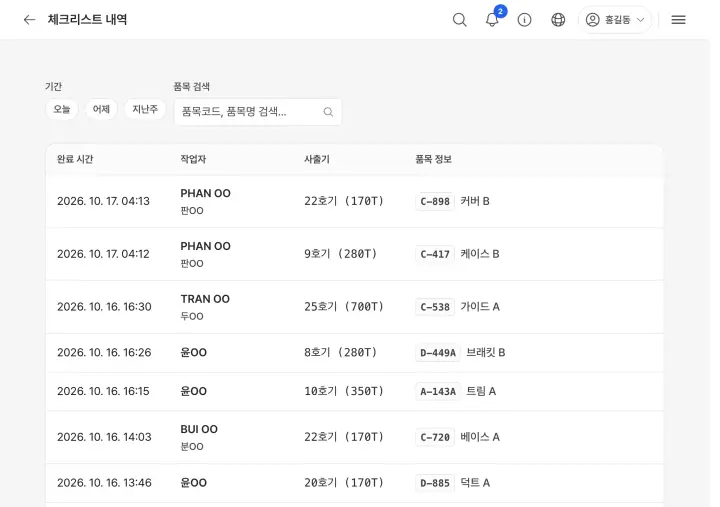This screenshot has height=507, width=720.
Task: Click the C-538 item code tag
Action: (x=435, y=307)
